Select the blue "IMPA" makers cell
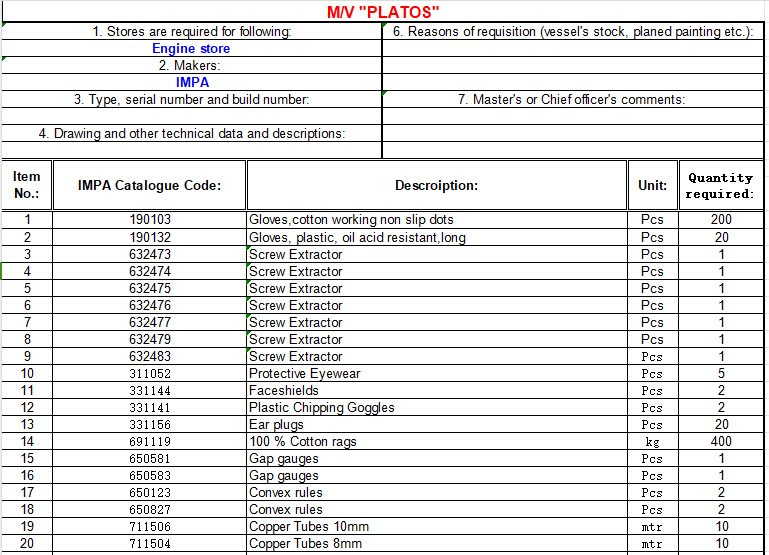 (192, 82)
